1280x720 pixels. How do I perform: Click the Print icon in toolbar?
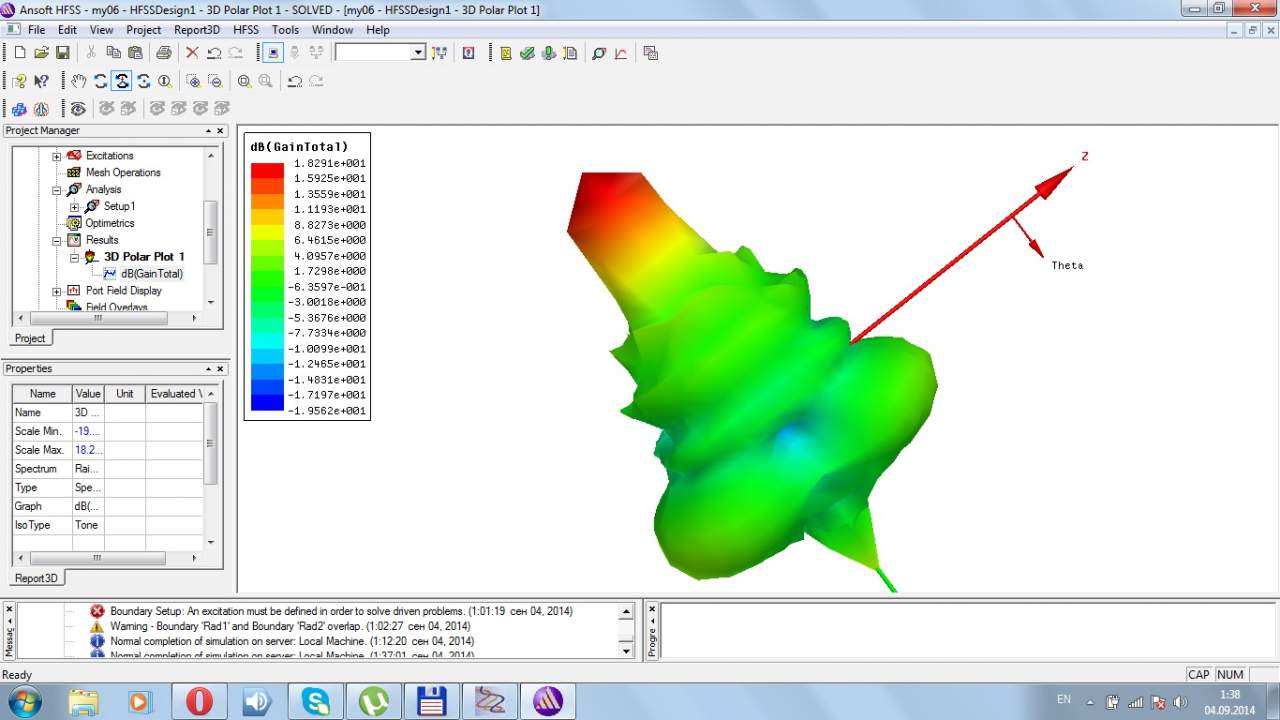(x=163, y=53)
